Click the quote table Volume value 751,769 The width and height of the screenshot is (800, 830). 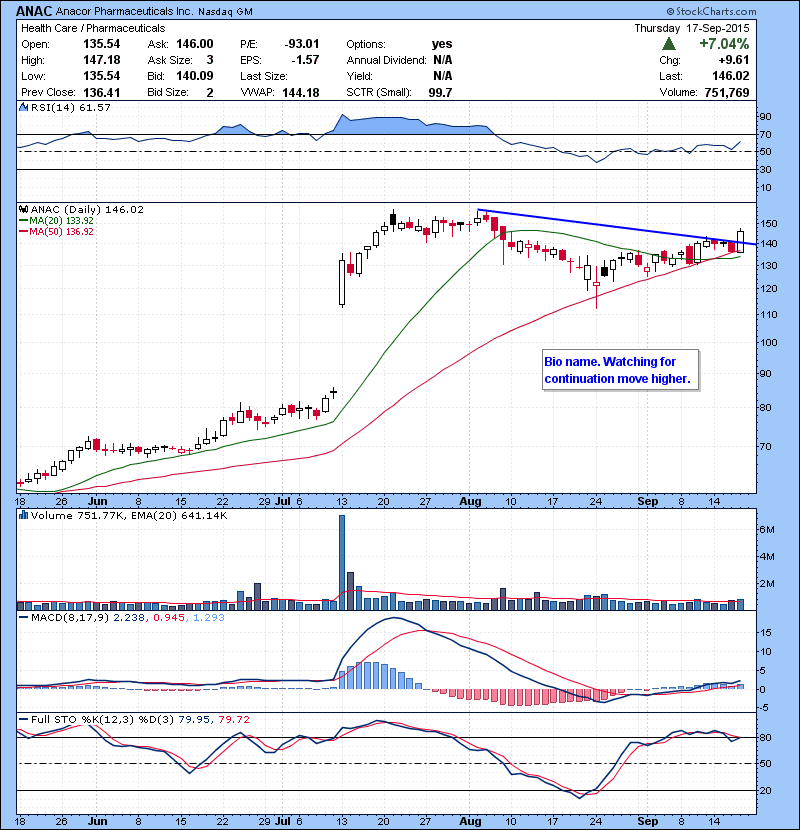727,92
